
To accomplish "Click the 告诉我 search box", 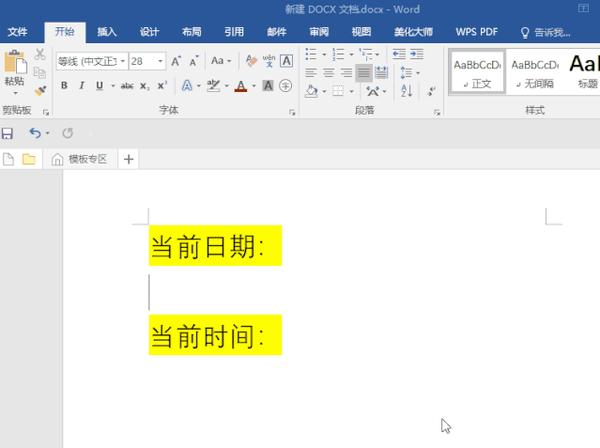I will point(546,33).
